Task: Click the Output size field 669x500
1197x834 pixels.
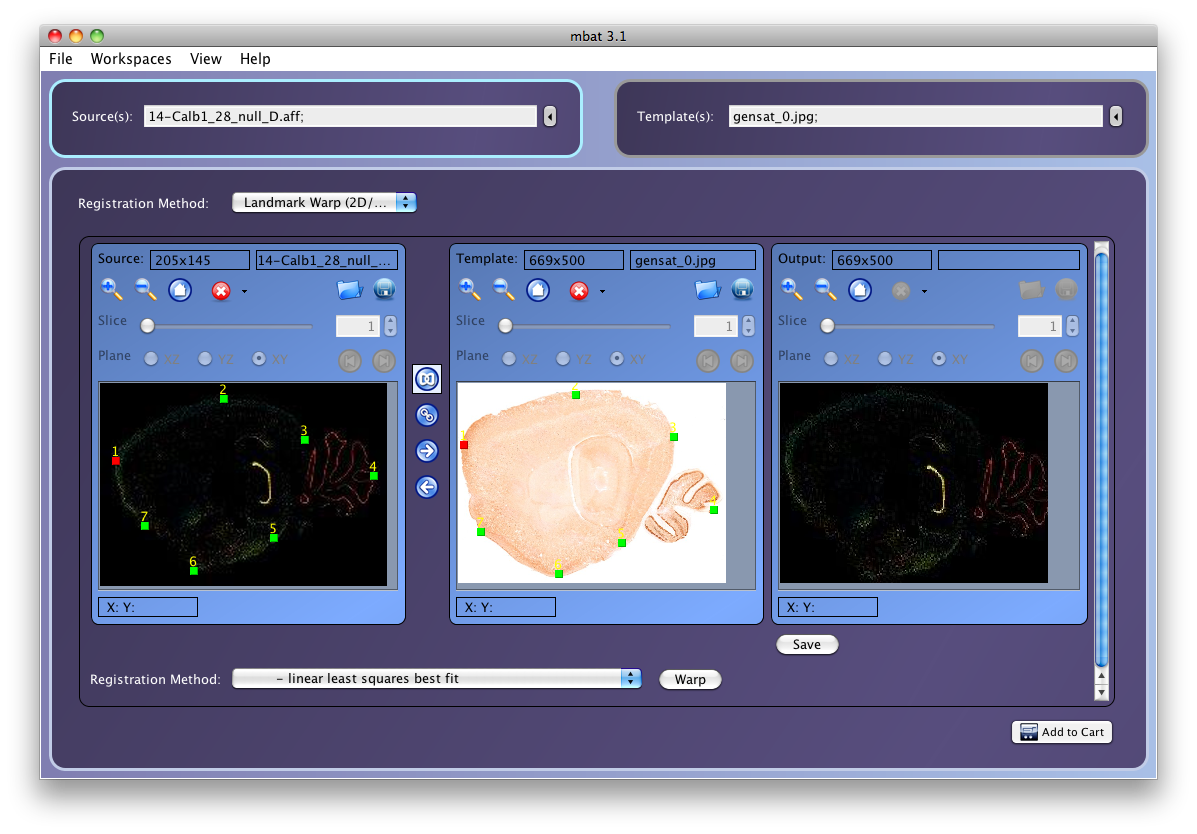Action: (x=882, y=260)
